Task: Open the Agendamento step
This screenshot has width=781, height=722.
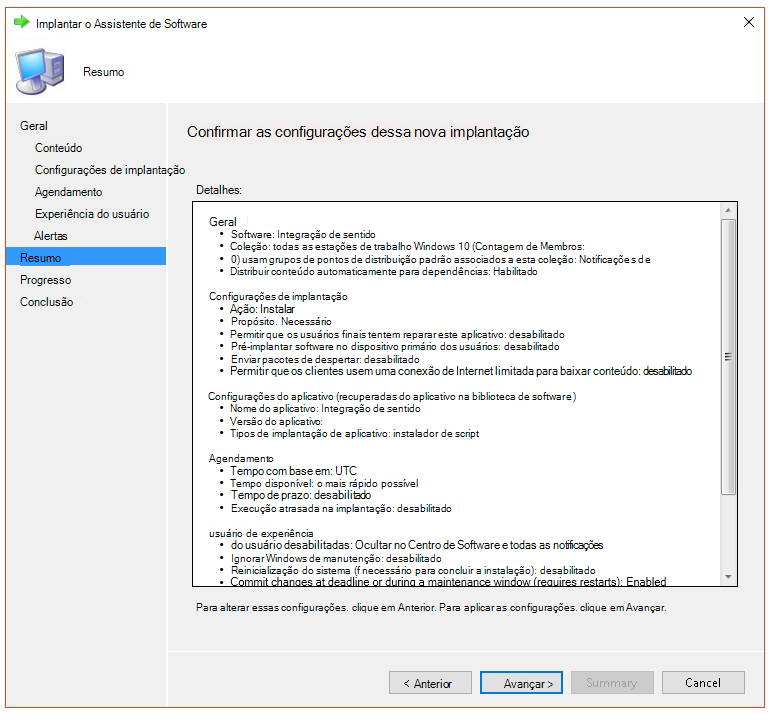Action: pyautogui.click(x=68, y=192)
